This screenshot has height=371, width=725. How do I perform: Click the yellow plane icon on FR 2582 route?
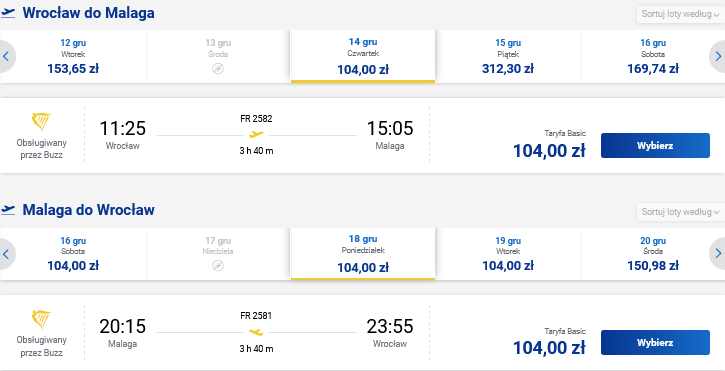pos(256,135)
